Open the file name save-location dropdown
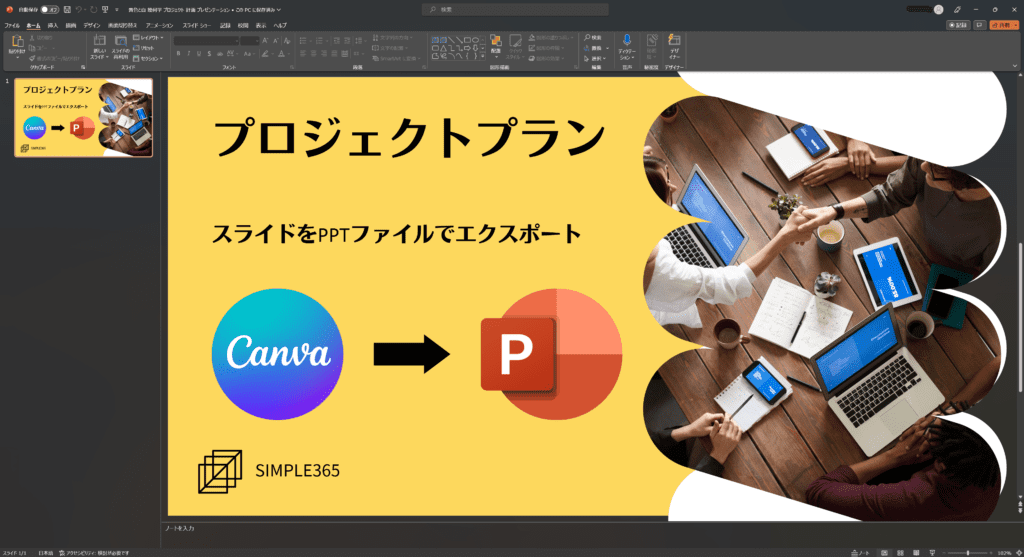1024x557 pixels. pyautogui.click(x=278, y=10)
